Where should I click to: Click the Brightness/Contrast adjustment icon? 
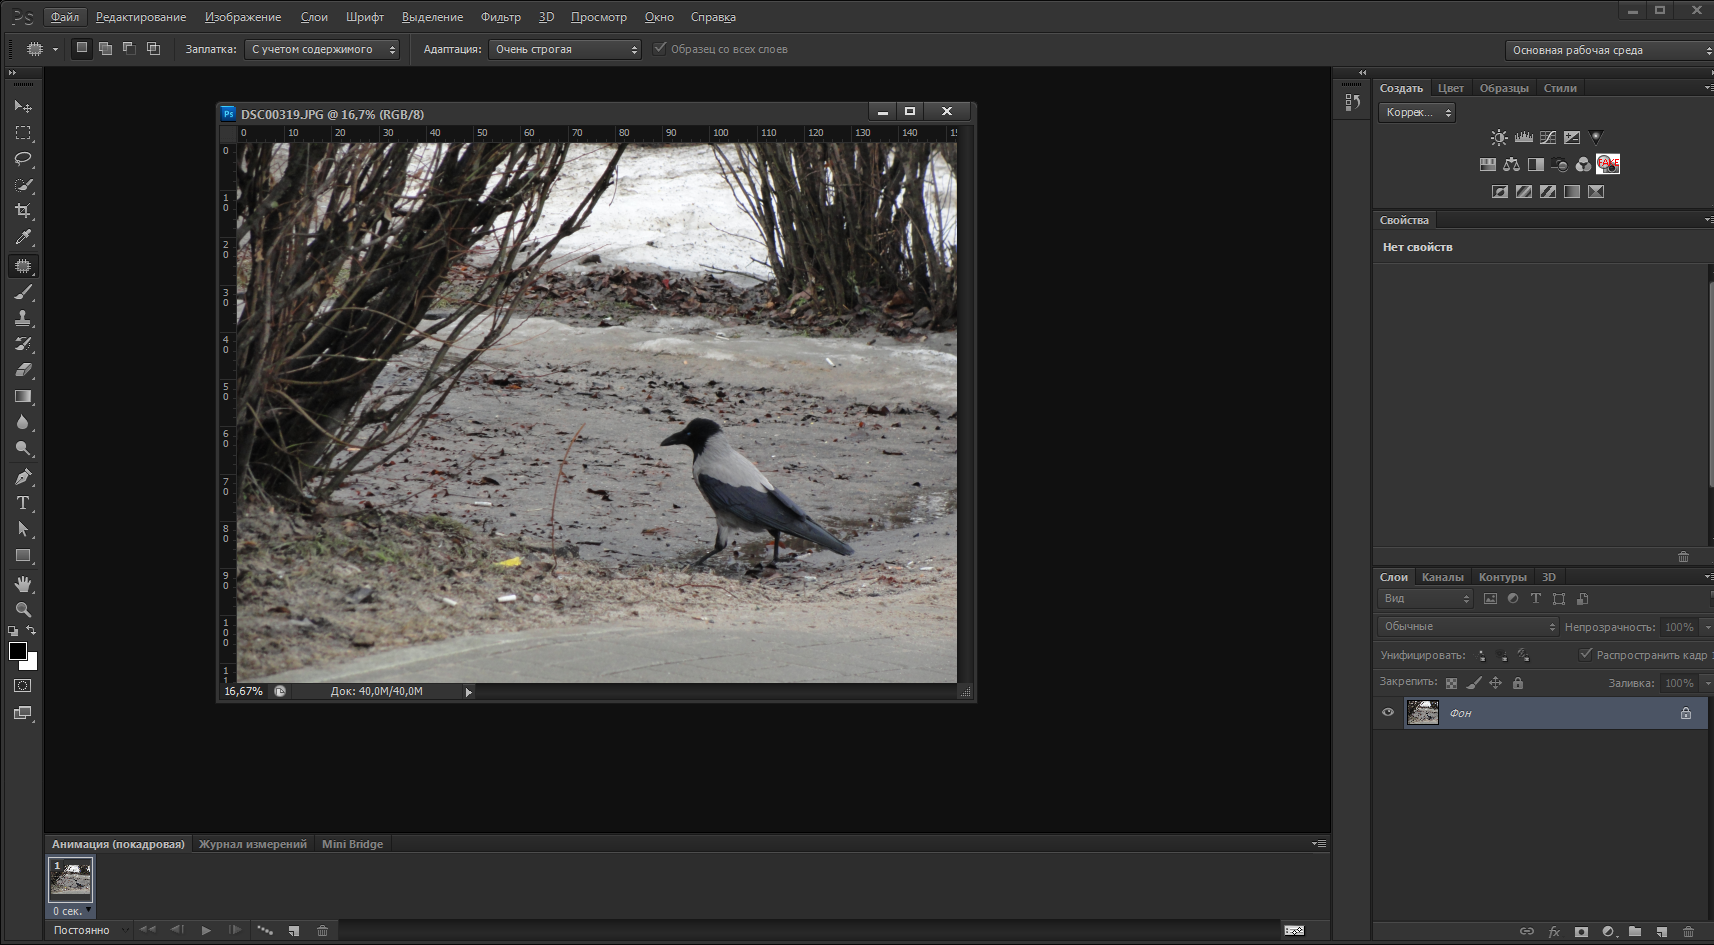(1498, 138)
